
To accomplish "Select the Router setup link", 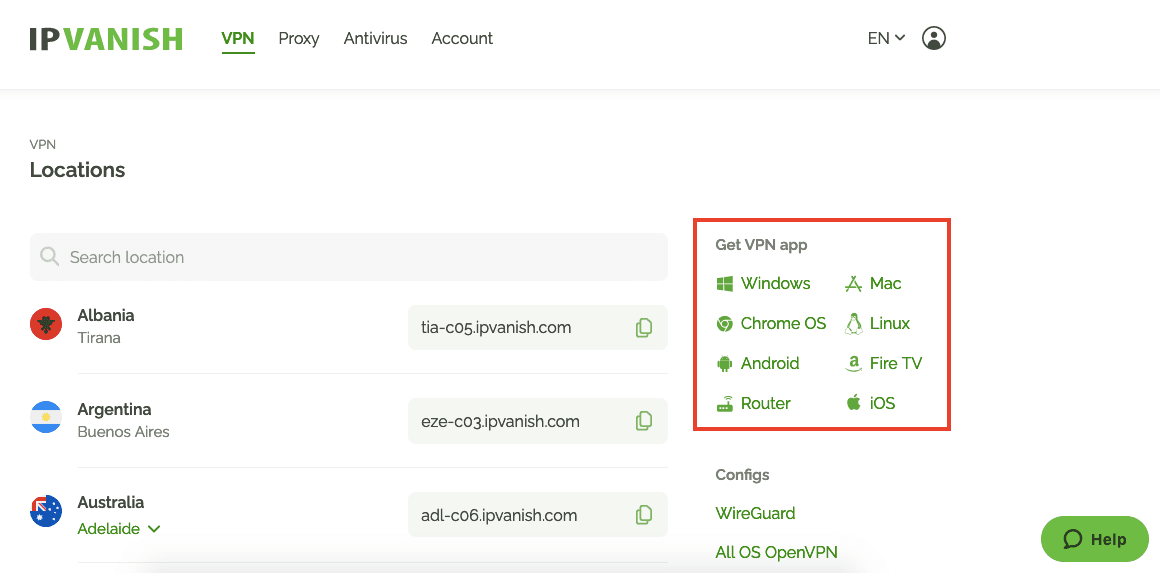I will pyautogui.click(x=754, y=404).
